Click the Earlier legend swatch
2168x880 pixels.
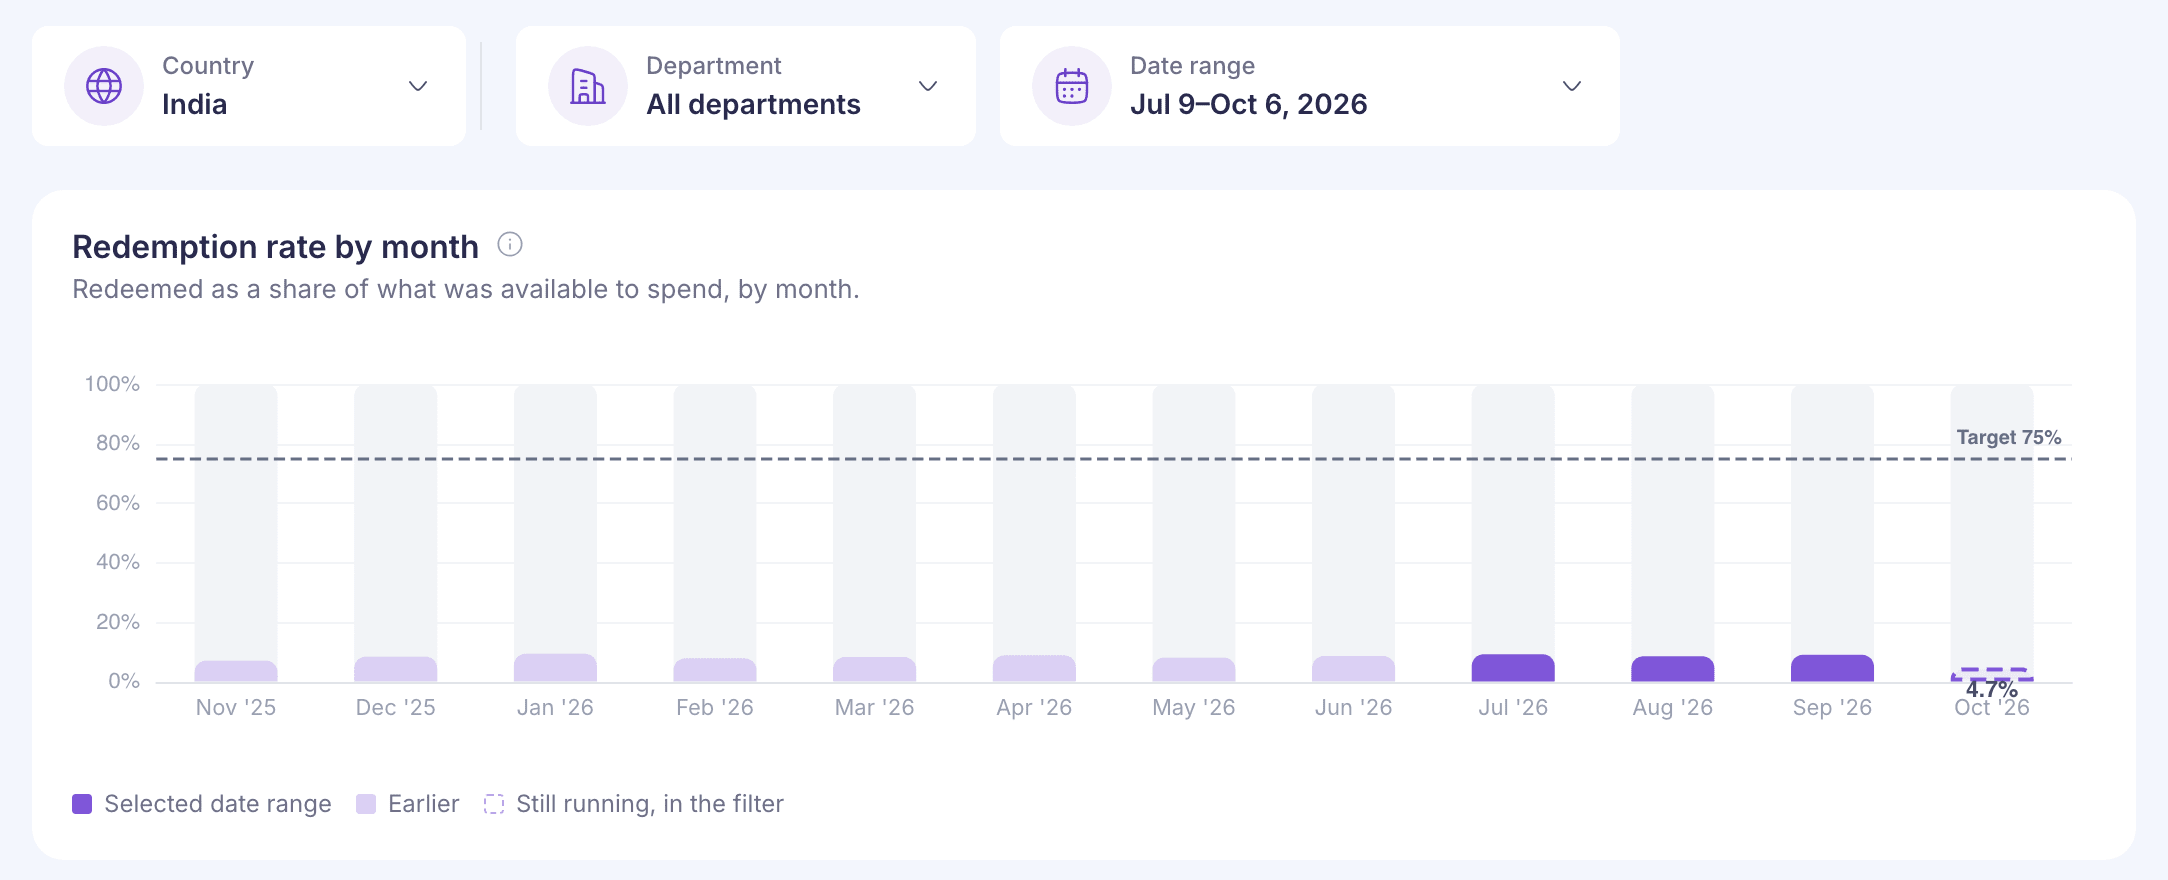click(366, 804)
